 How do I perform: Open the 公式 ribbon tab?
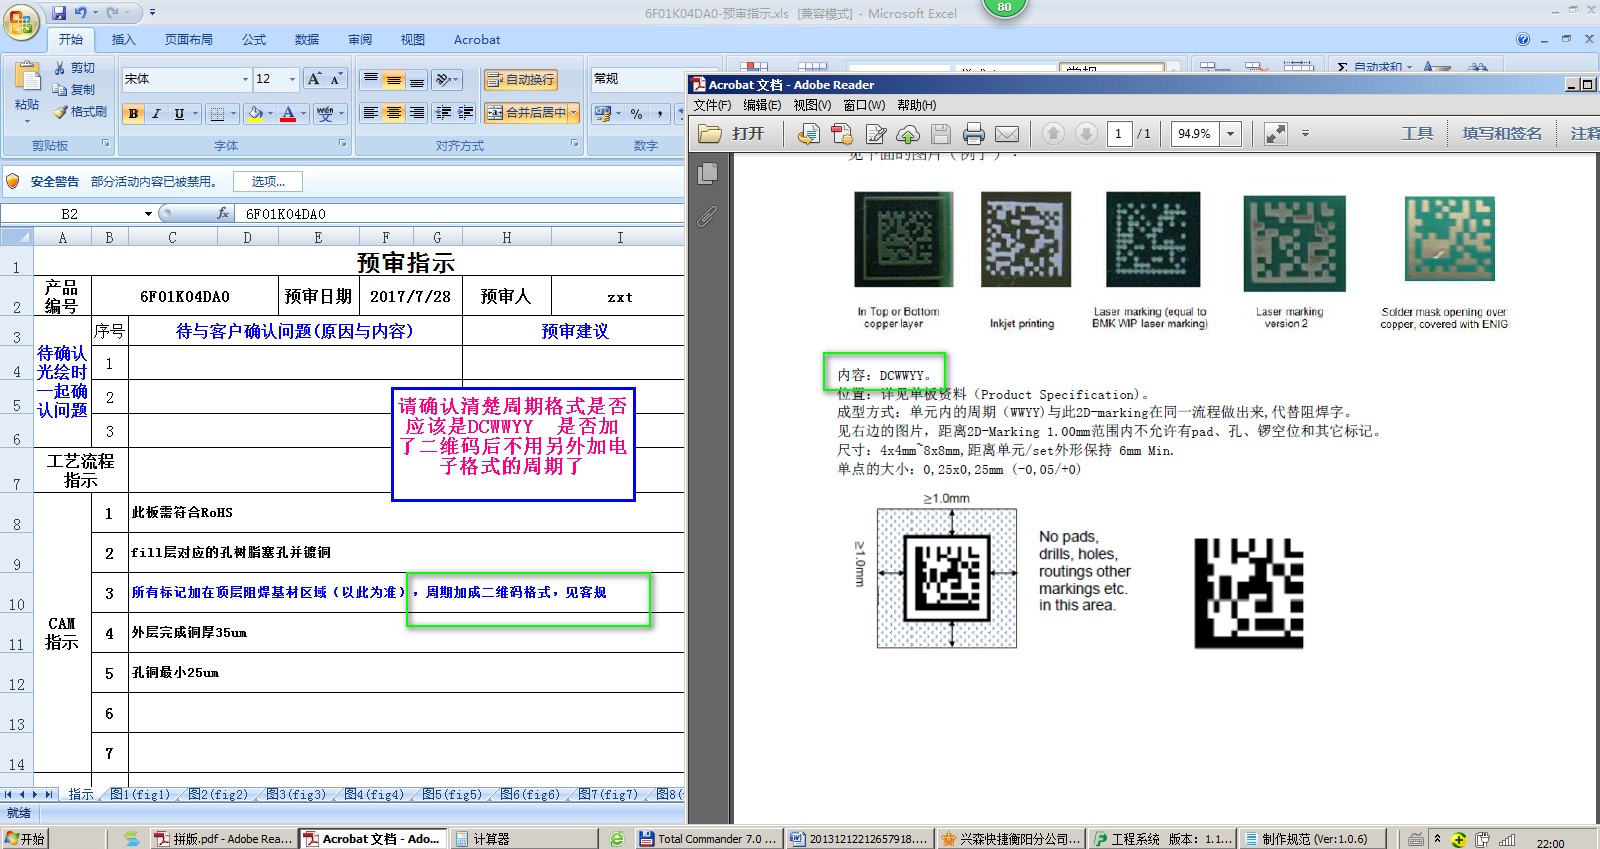(254, 40)
